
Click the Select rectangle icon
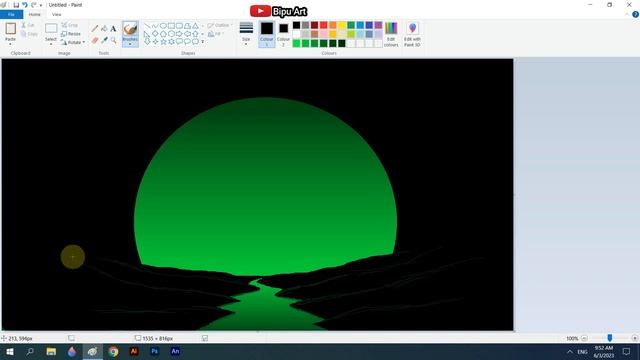(x=51, y=28)
